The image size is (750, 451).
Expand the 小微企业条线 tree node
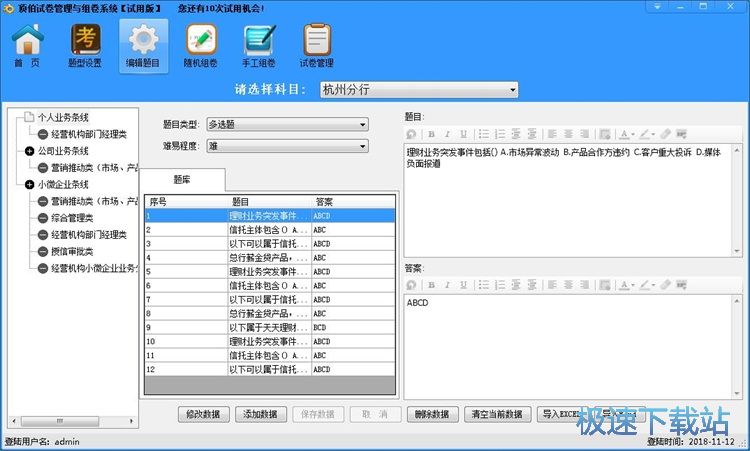point(30,185)
